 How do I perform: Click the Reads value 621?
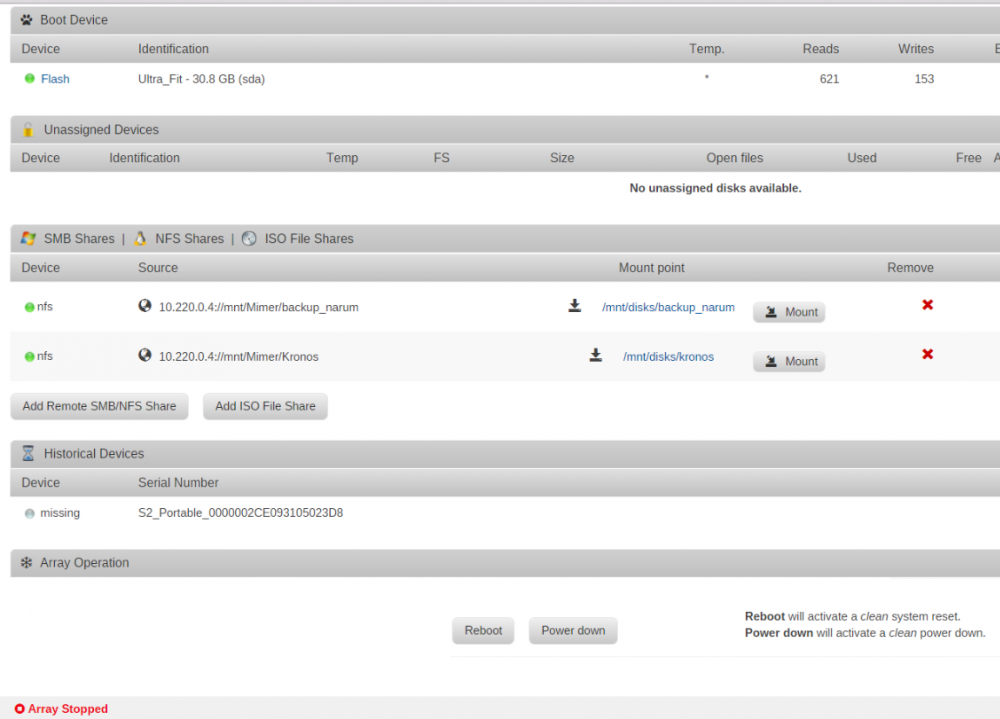pos(829,79)
